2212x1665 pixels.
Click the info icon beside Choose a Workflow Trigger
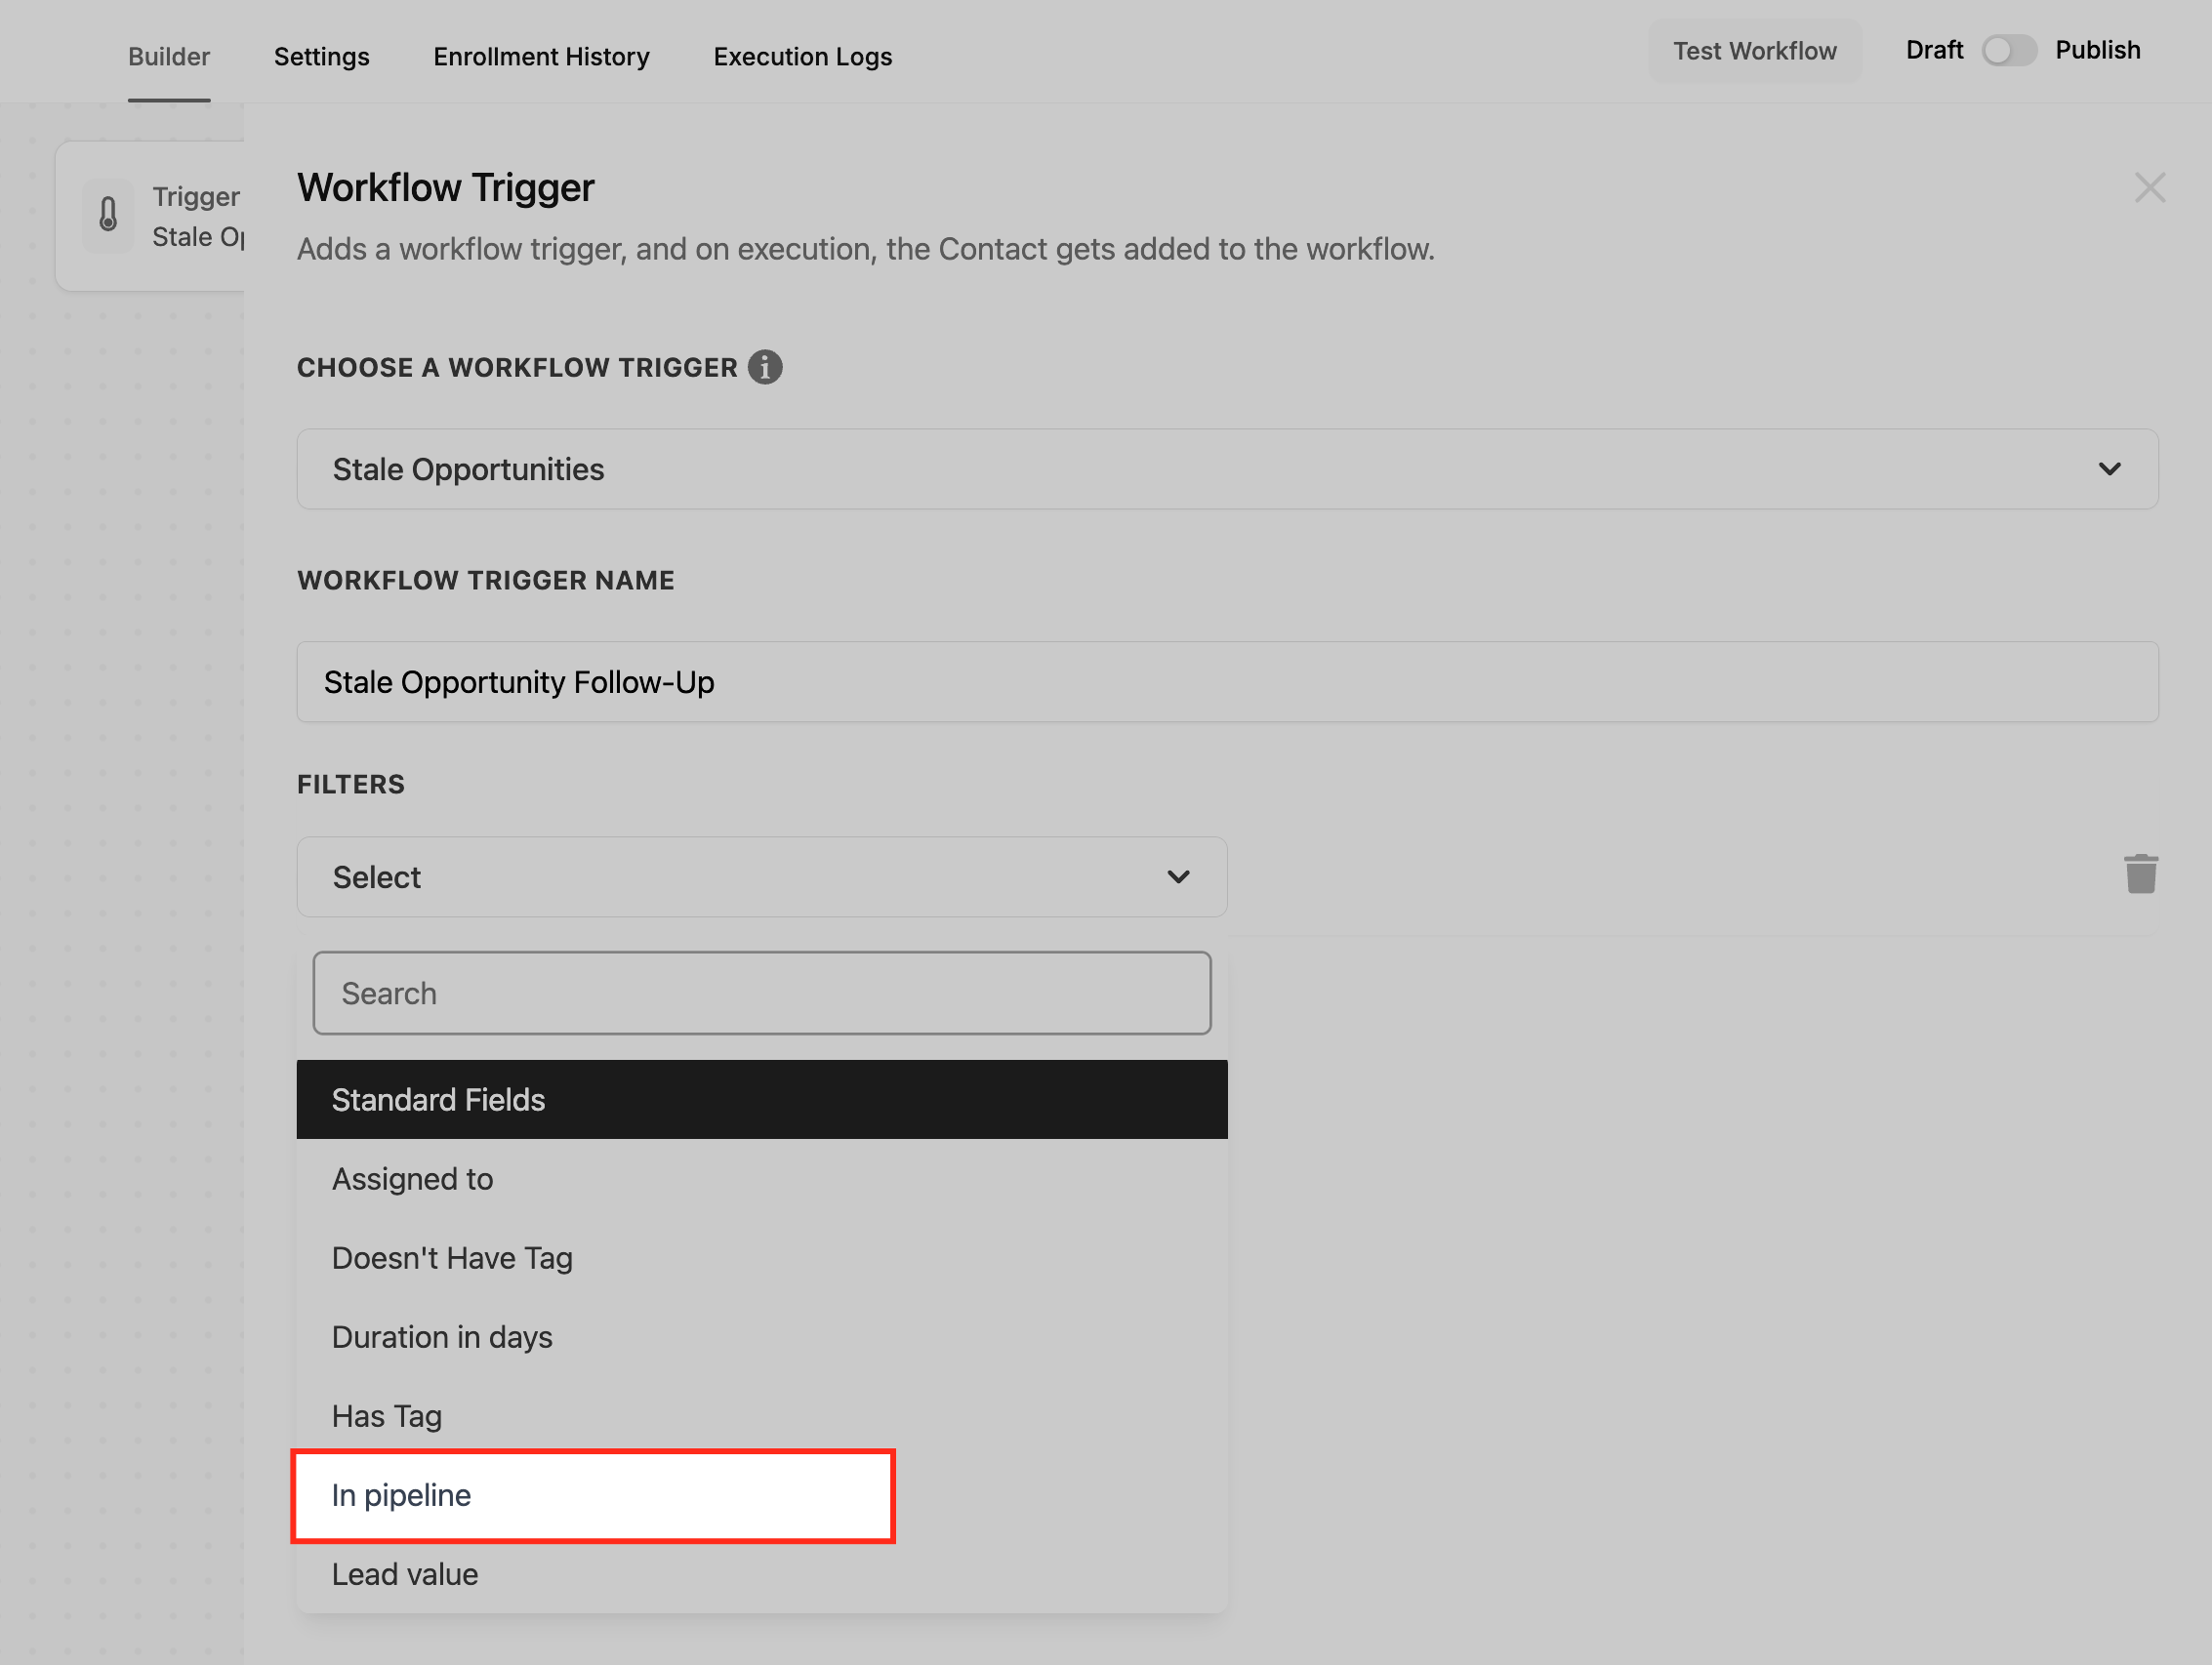pyautogui.click(x=765, y=367)
